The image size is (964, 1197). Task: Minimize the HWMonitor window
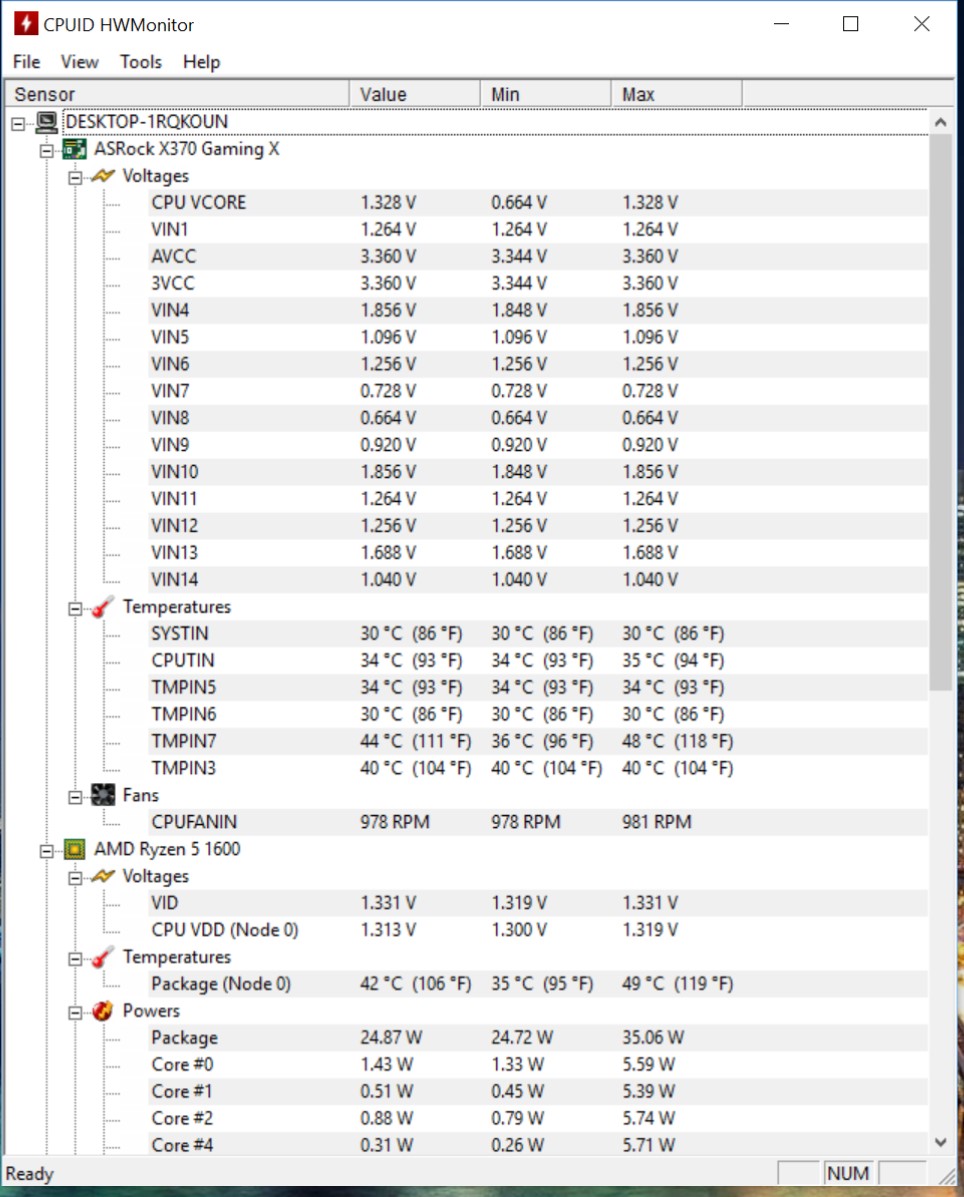pyautogui.click(x=781, y=24)
